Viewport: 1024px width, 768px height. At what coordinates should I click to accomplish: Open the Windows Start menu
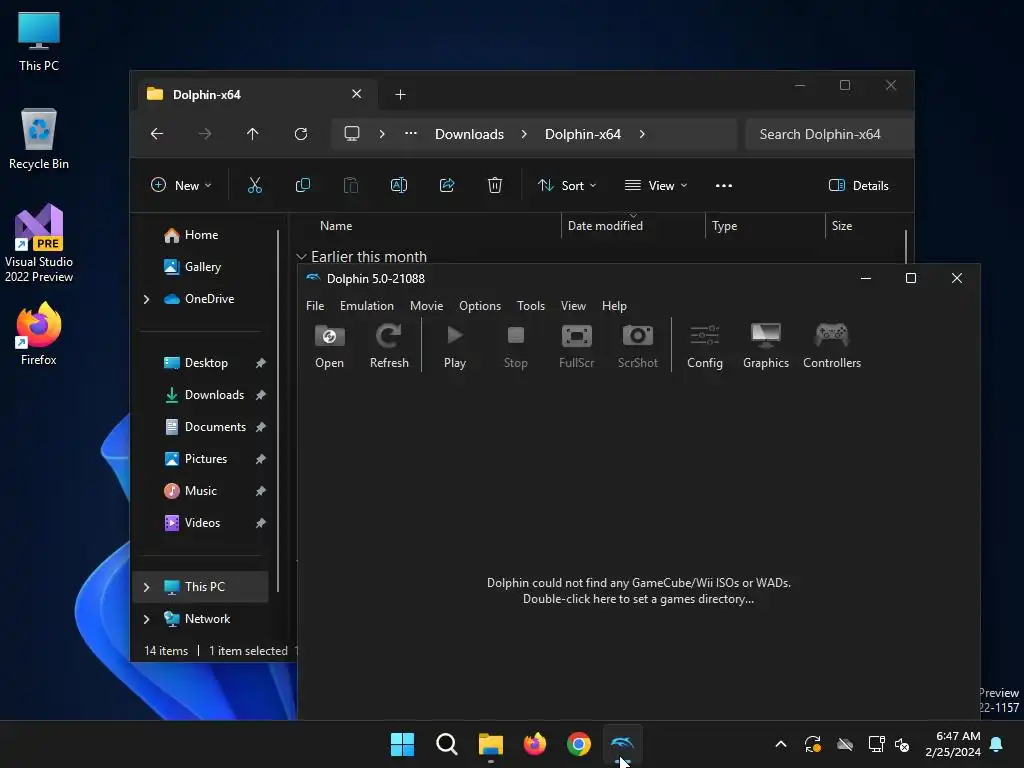[402, 744]
